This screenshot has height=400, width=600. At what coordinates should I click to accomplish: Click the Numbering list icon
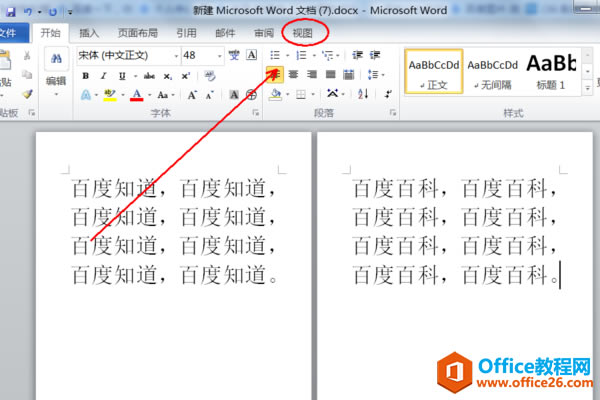point(302,56)
